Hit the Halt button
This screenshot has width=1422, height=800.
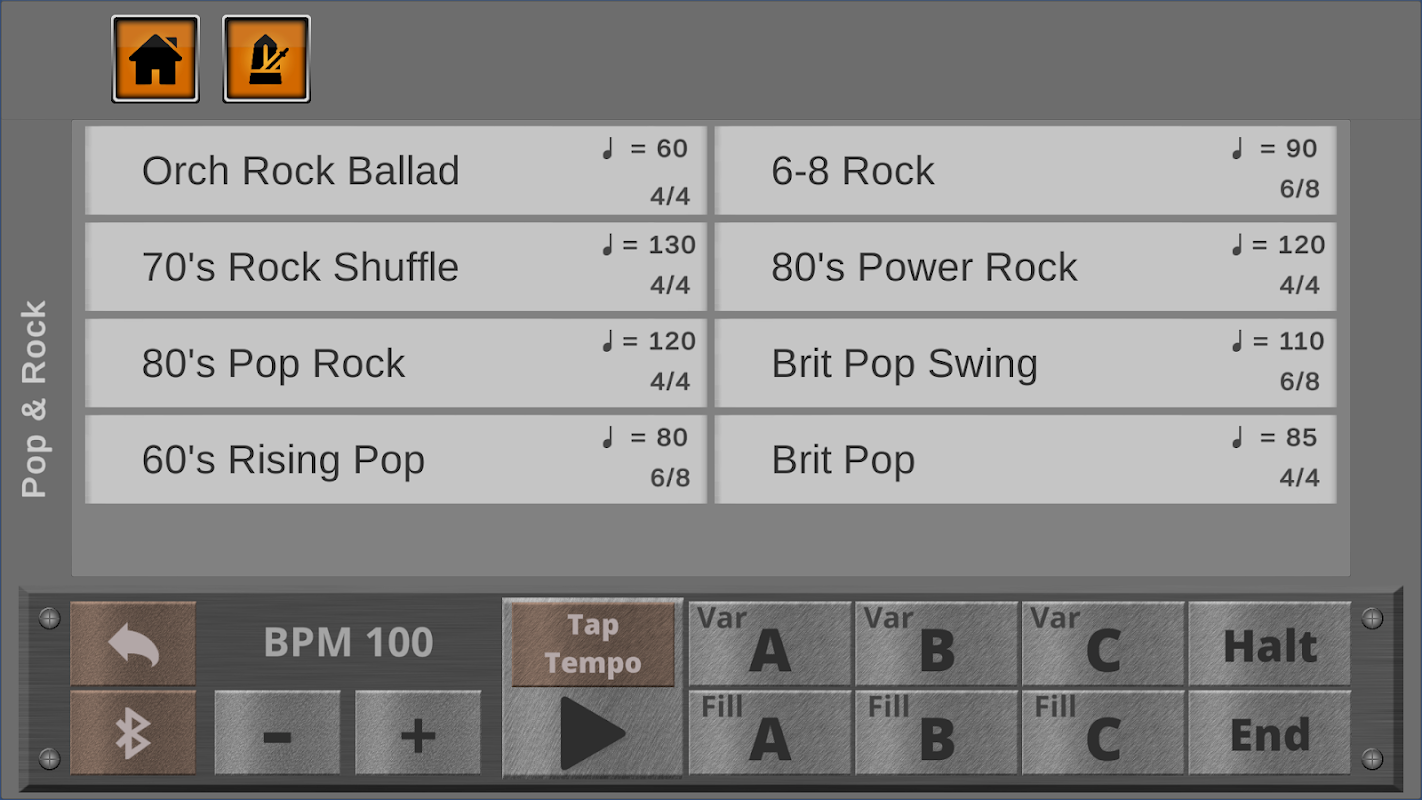coord(1269,644)
